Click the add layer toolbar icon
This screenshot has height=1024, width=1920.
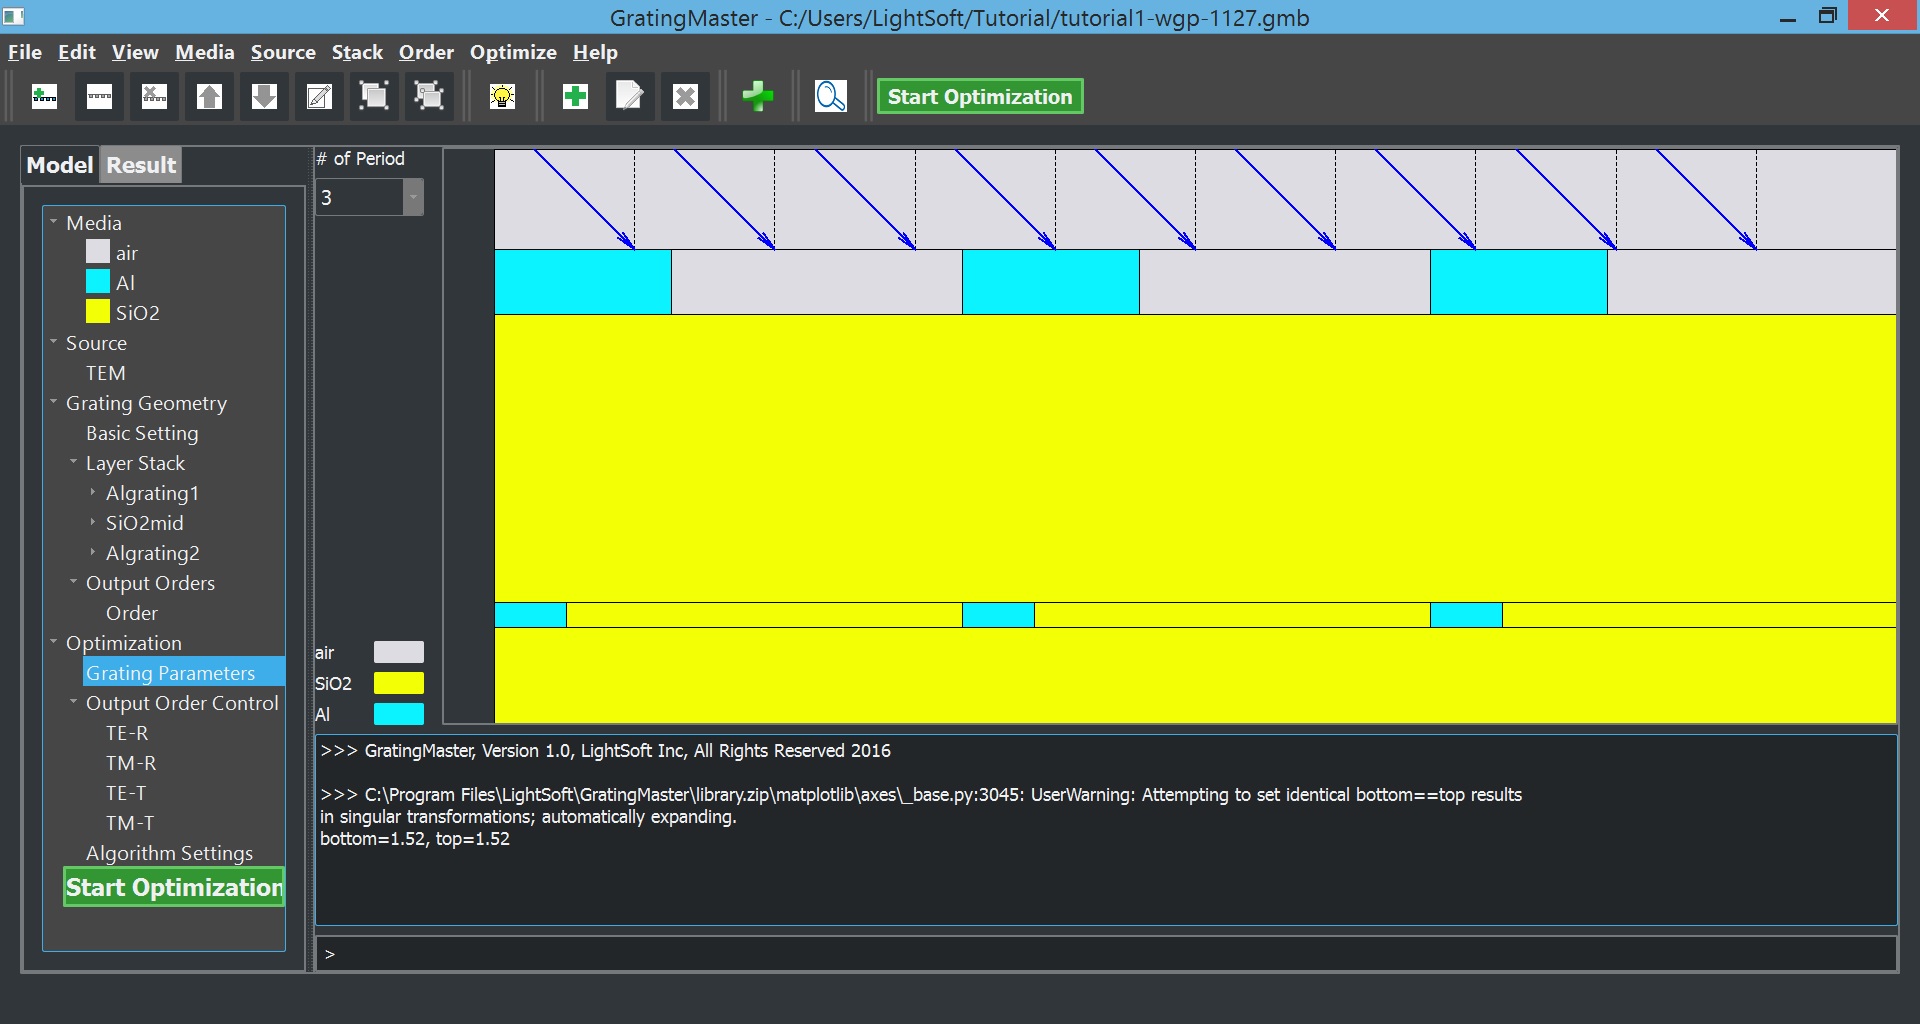(44, 97)
